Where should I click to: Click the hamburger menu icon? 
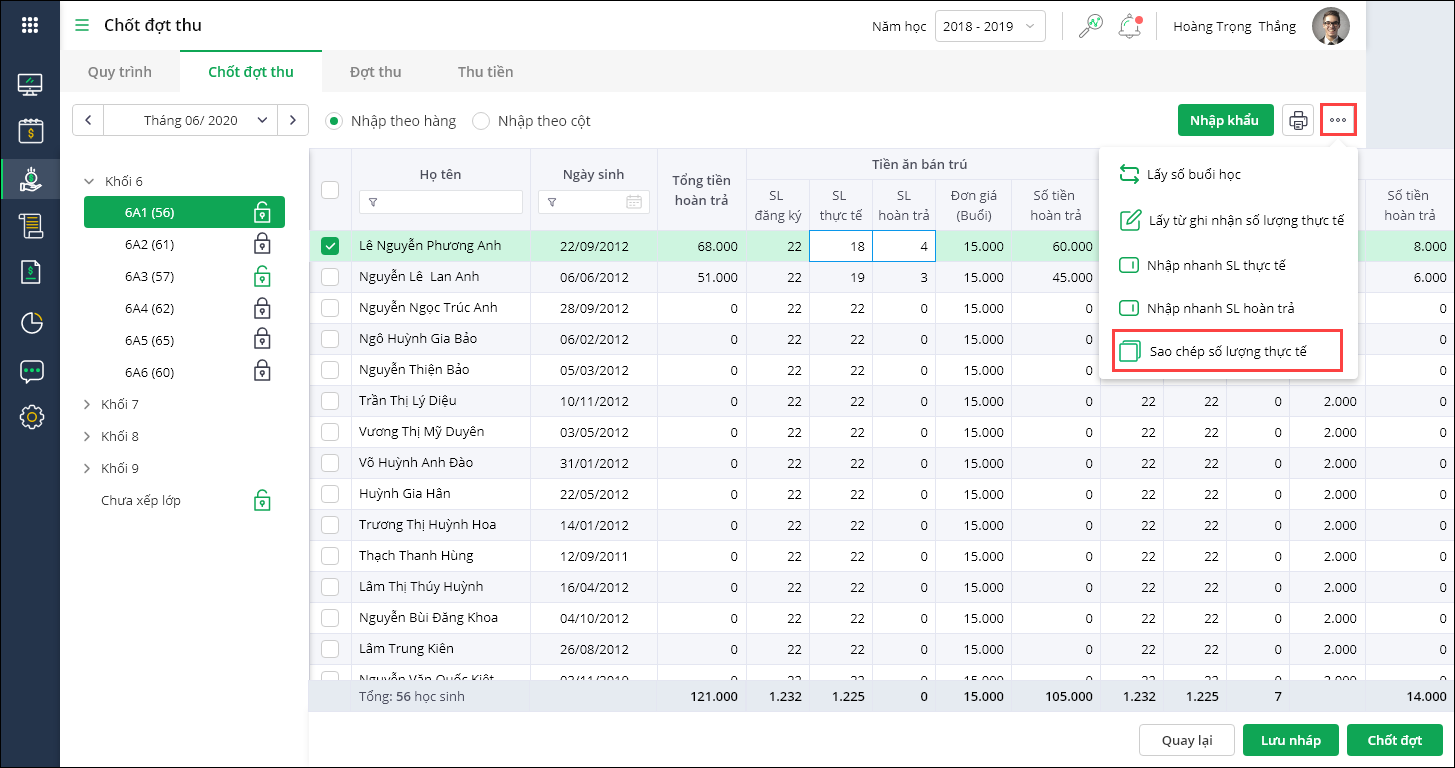[82, 25]
